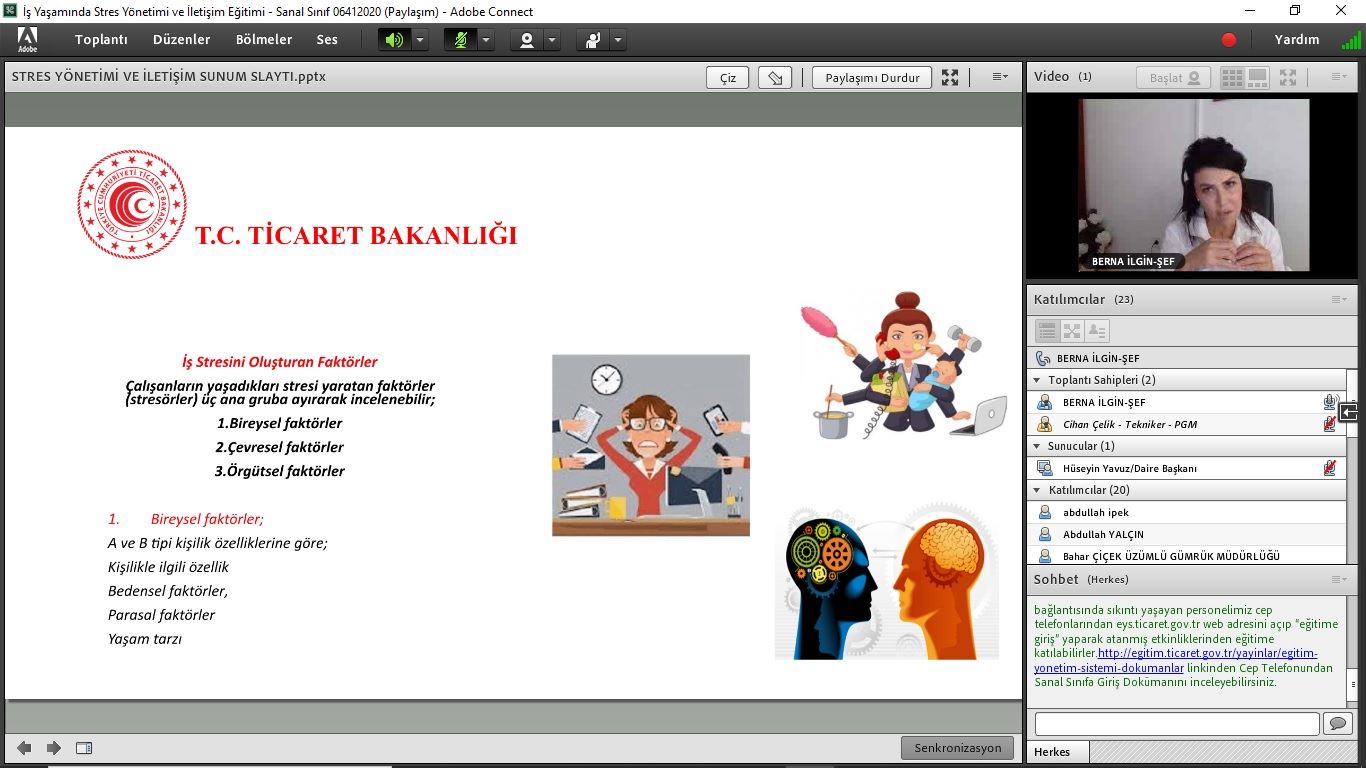Toggle the webcam icon in the top toolbar

pyautogui.click(x=526, y=40)
